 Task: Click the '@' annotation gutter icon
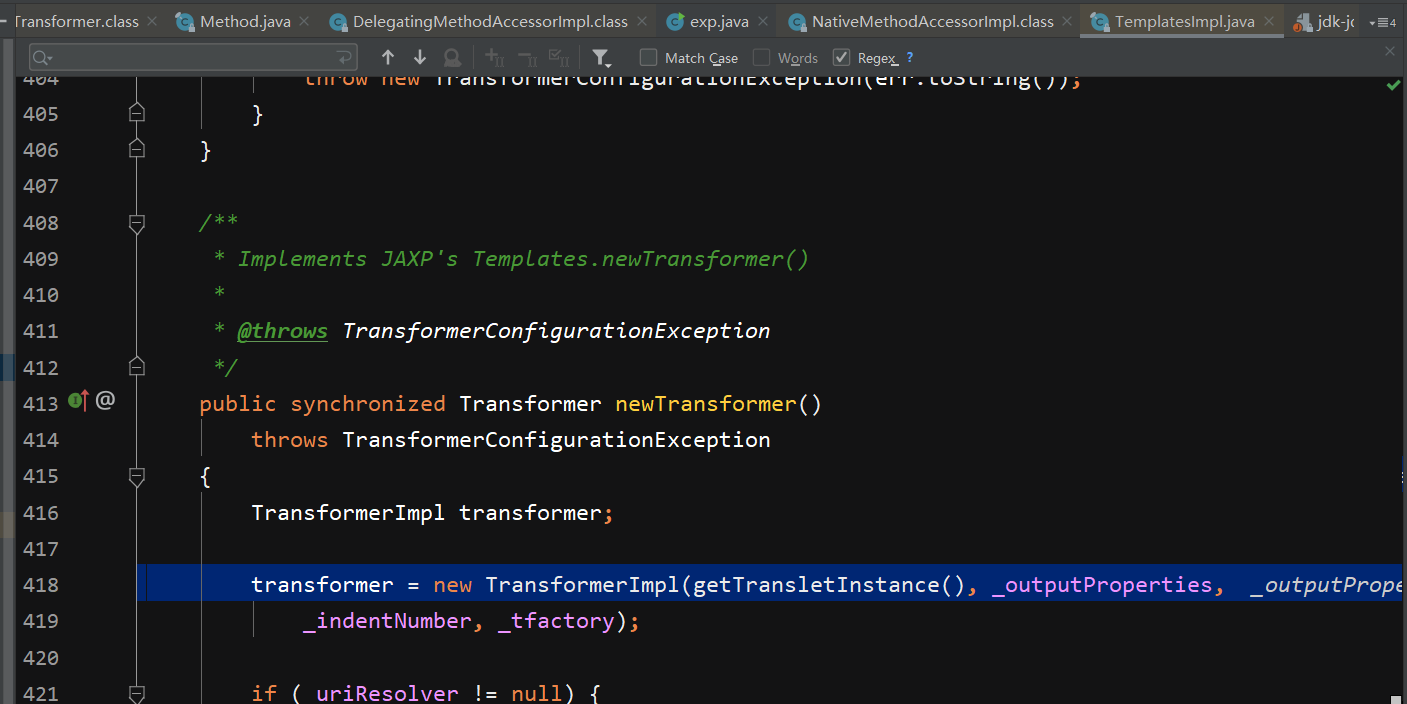coord(105,400)
